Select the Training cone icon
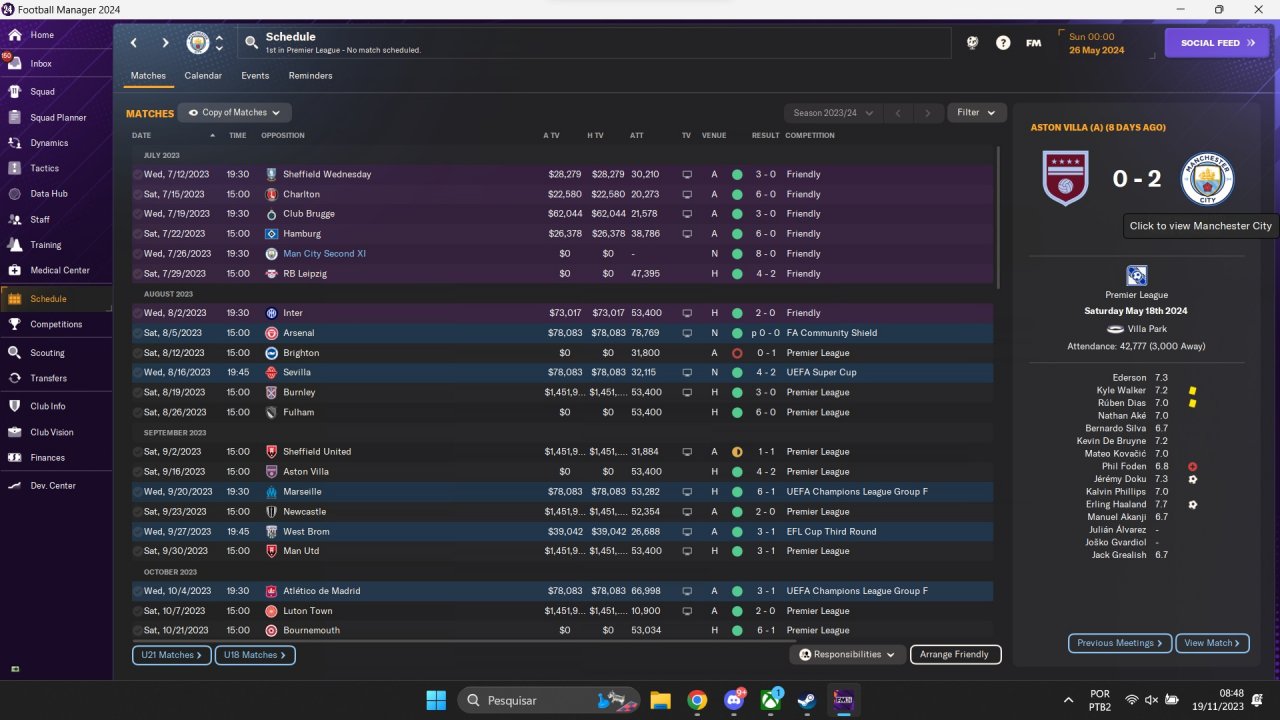 [x=14, y=244]
